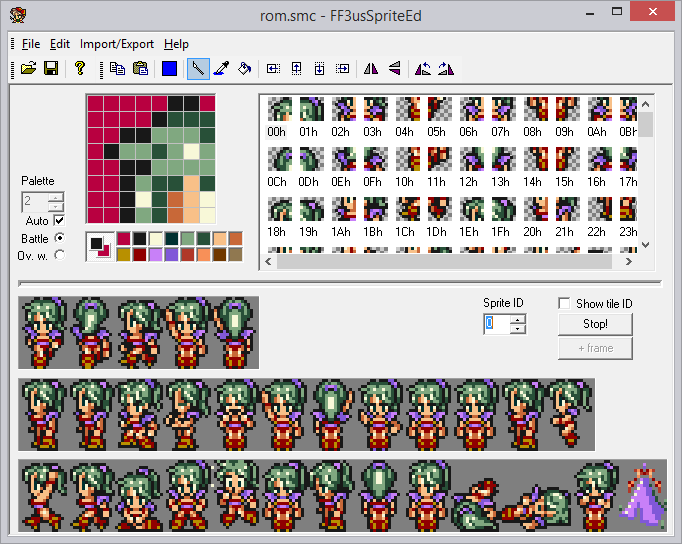Image resolution: width=682 pixels, height=544 pixels.
Task: Select the pencil draw tool
Action: (198, 69)
